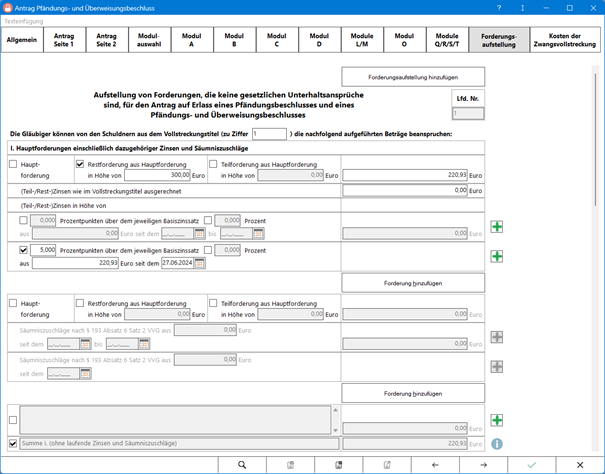Click the back arrow in bottom toolbar
This screenshot has width=605, height=474.
point(435,465)
